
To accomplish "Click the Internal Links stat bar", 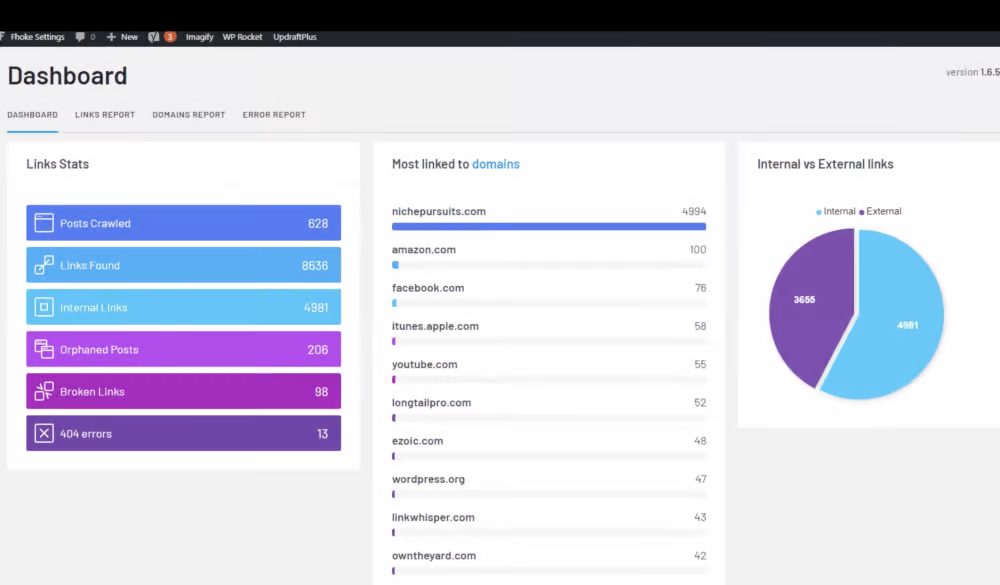I will (x=184, y=307).
